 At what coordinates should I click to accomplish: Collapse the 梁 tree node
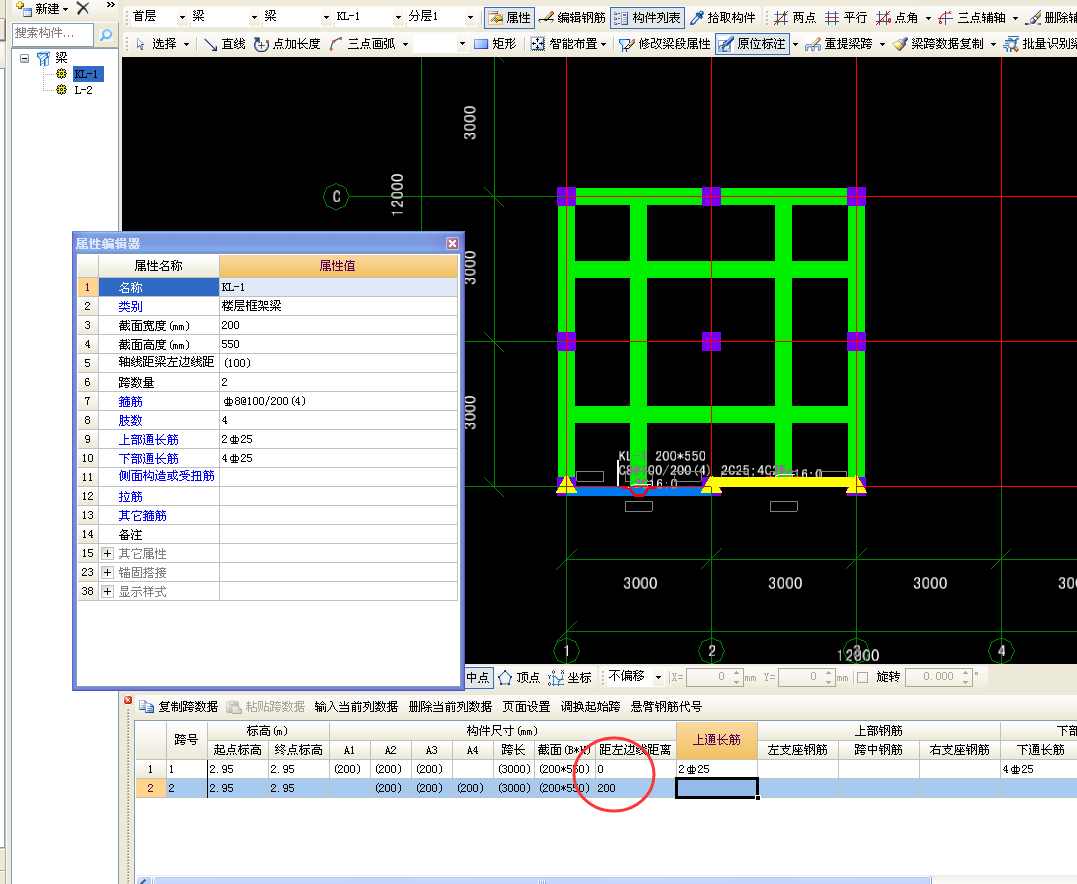click(25, 58)
